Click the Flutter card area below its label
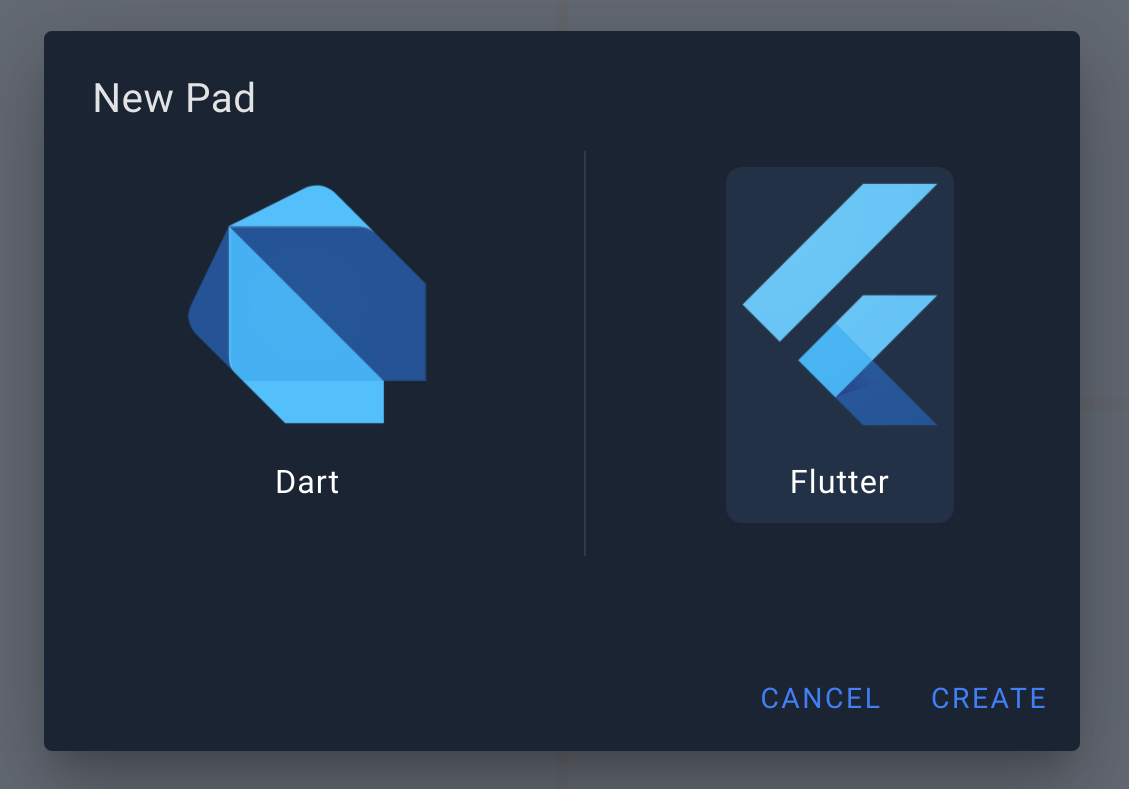The image size is (1129, 789). pos(839,510)
